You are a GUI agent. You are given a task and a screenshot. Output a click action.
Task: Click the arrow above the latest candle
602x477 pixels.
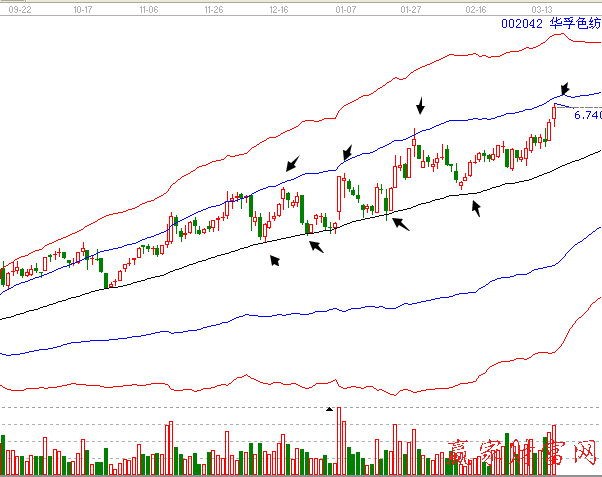(x=565, y=89)
